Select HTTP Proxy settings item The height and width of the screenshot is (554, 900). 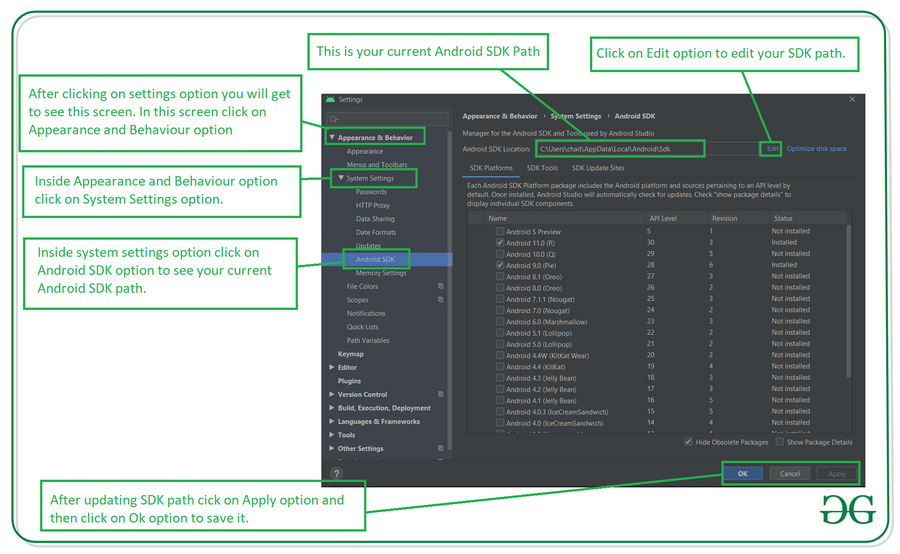373,206
